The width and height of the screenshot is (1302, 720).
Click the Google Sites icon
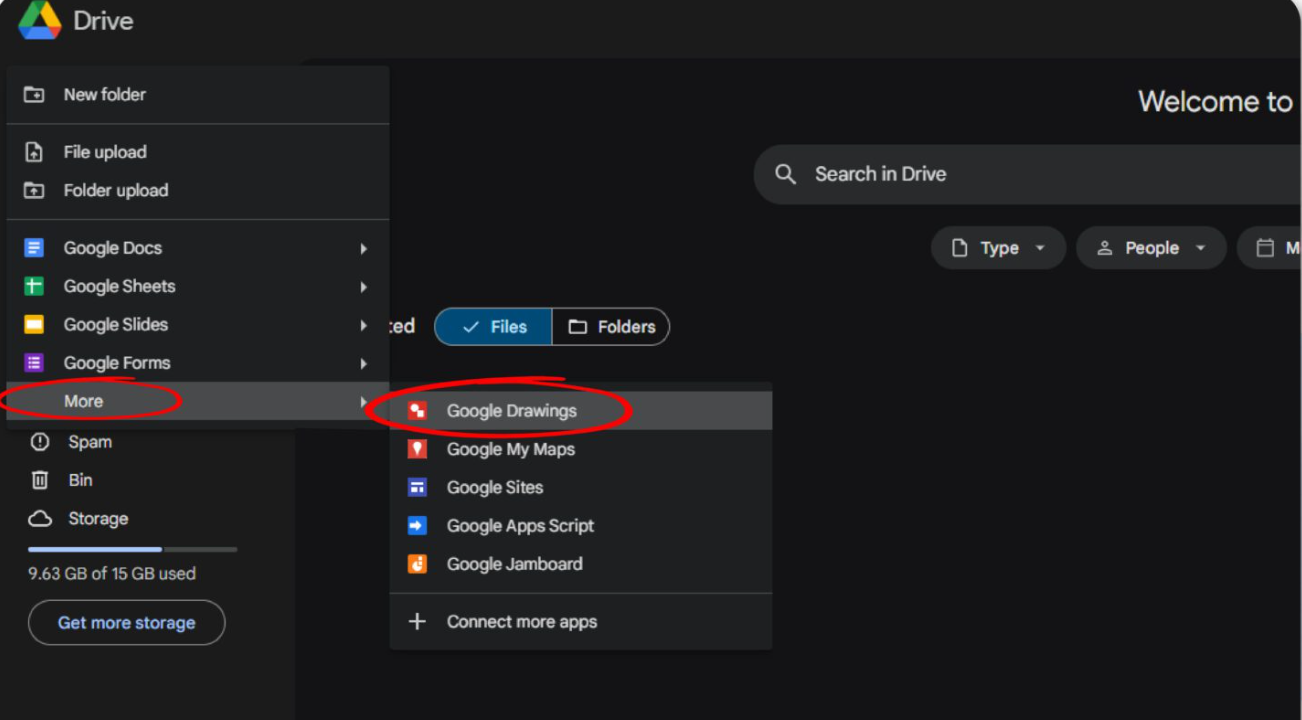pyautogui.click(x=417, y=488)
